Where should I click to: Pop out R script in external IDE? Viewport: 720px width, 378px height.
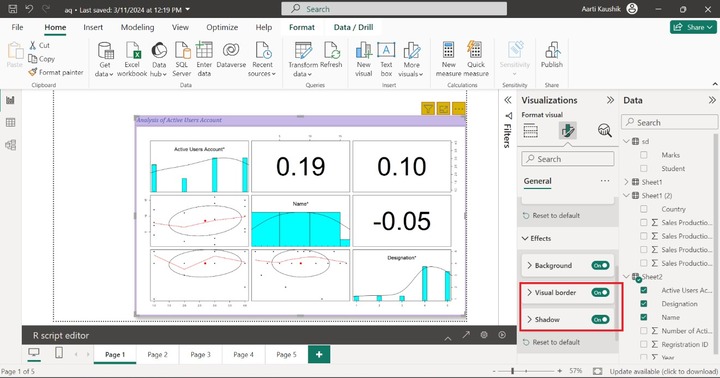(x=466, y=335)
